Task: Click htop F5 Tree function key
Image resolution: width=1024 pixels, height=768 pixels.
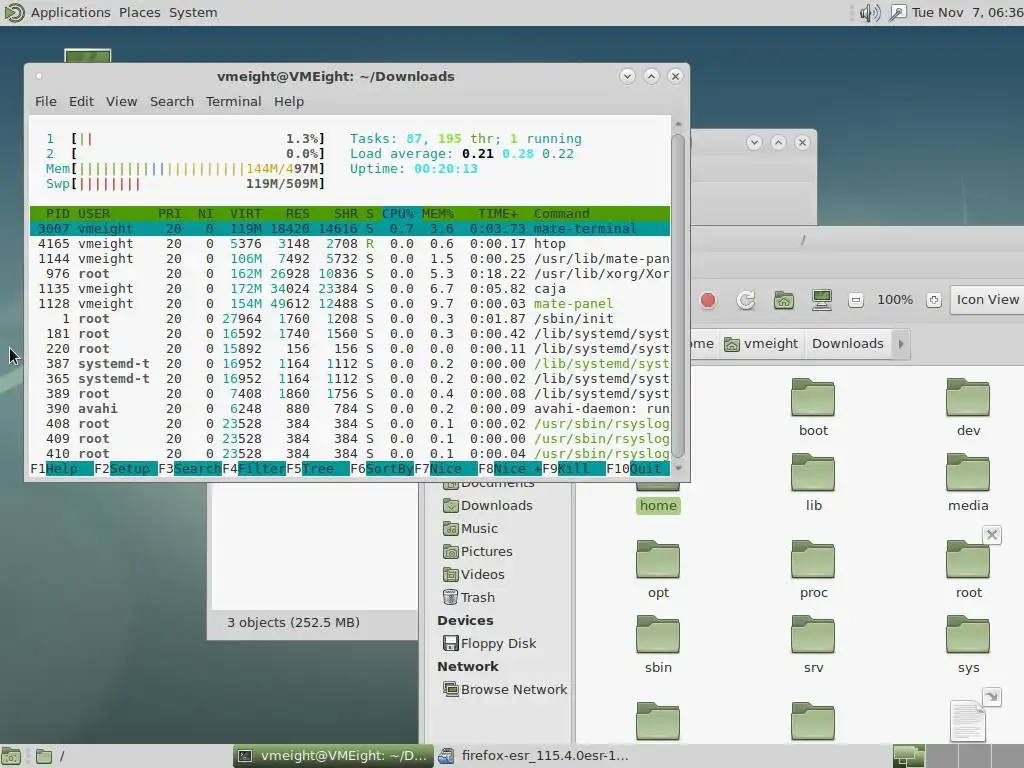Action: pyautogui.click(x=318, y=469)
